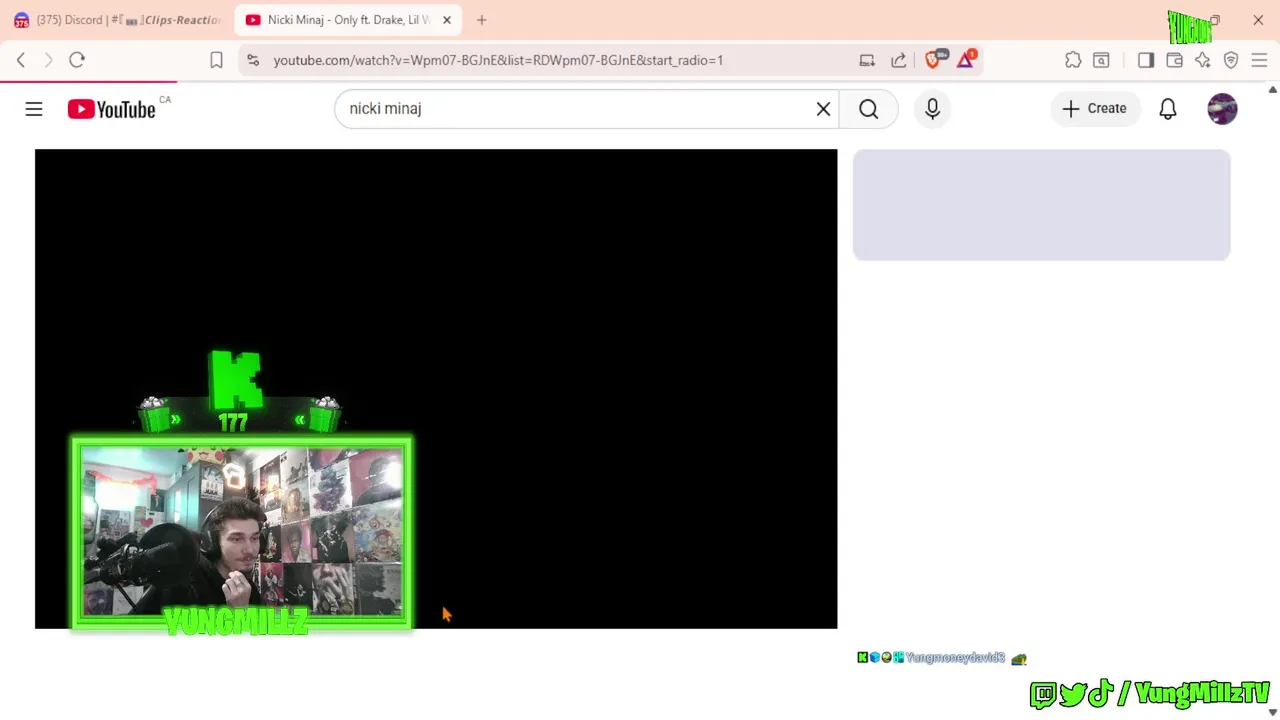Open the Brave main menu
The height and width of the screenshot is (720, 1280).
1259,60
